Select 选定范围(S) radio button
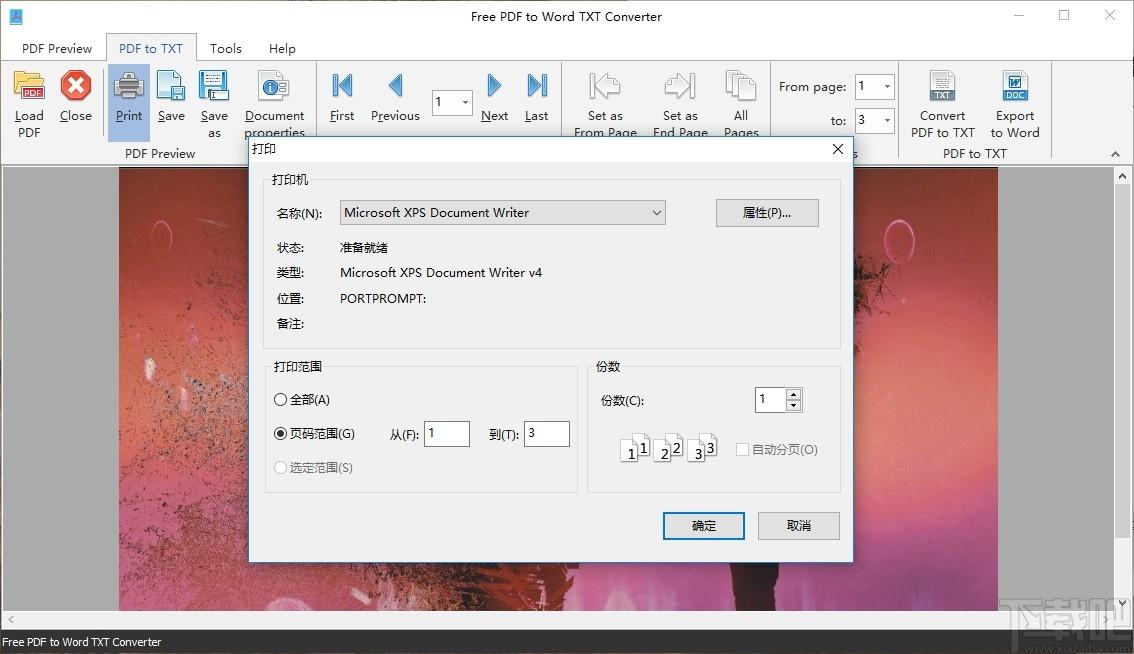1134x654 pixels. pos(281,467)
